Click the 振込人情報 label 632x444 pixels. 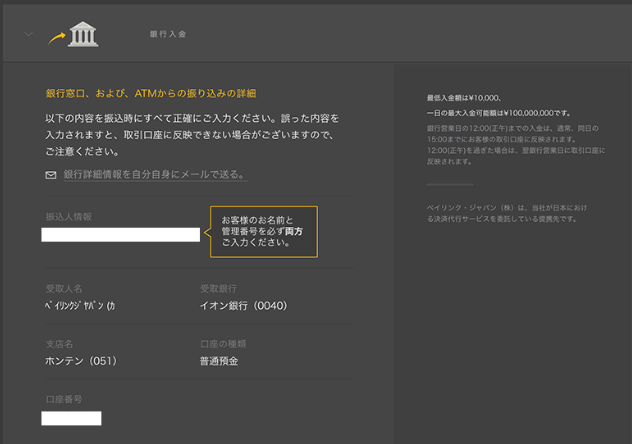tap(69, 217)
